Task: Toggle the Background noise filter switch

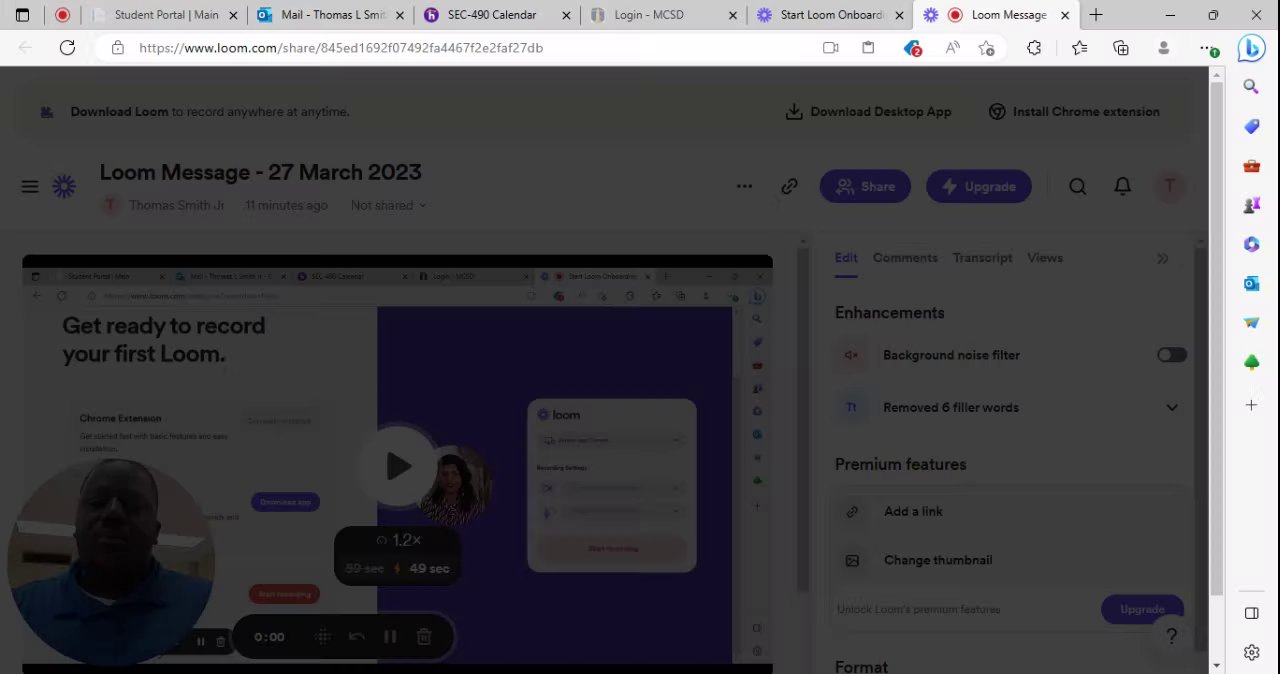Action: pyautogui.click(x=1171, y=355)
